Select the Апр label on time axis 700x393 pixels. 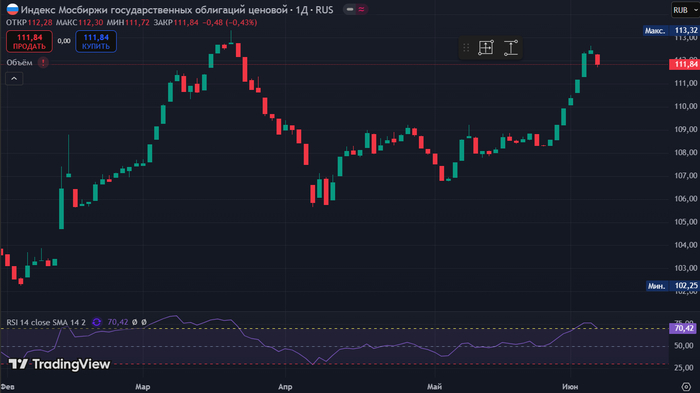pyautogui.click(x=285, y=387)
